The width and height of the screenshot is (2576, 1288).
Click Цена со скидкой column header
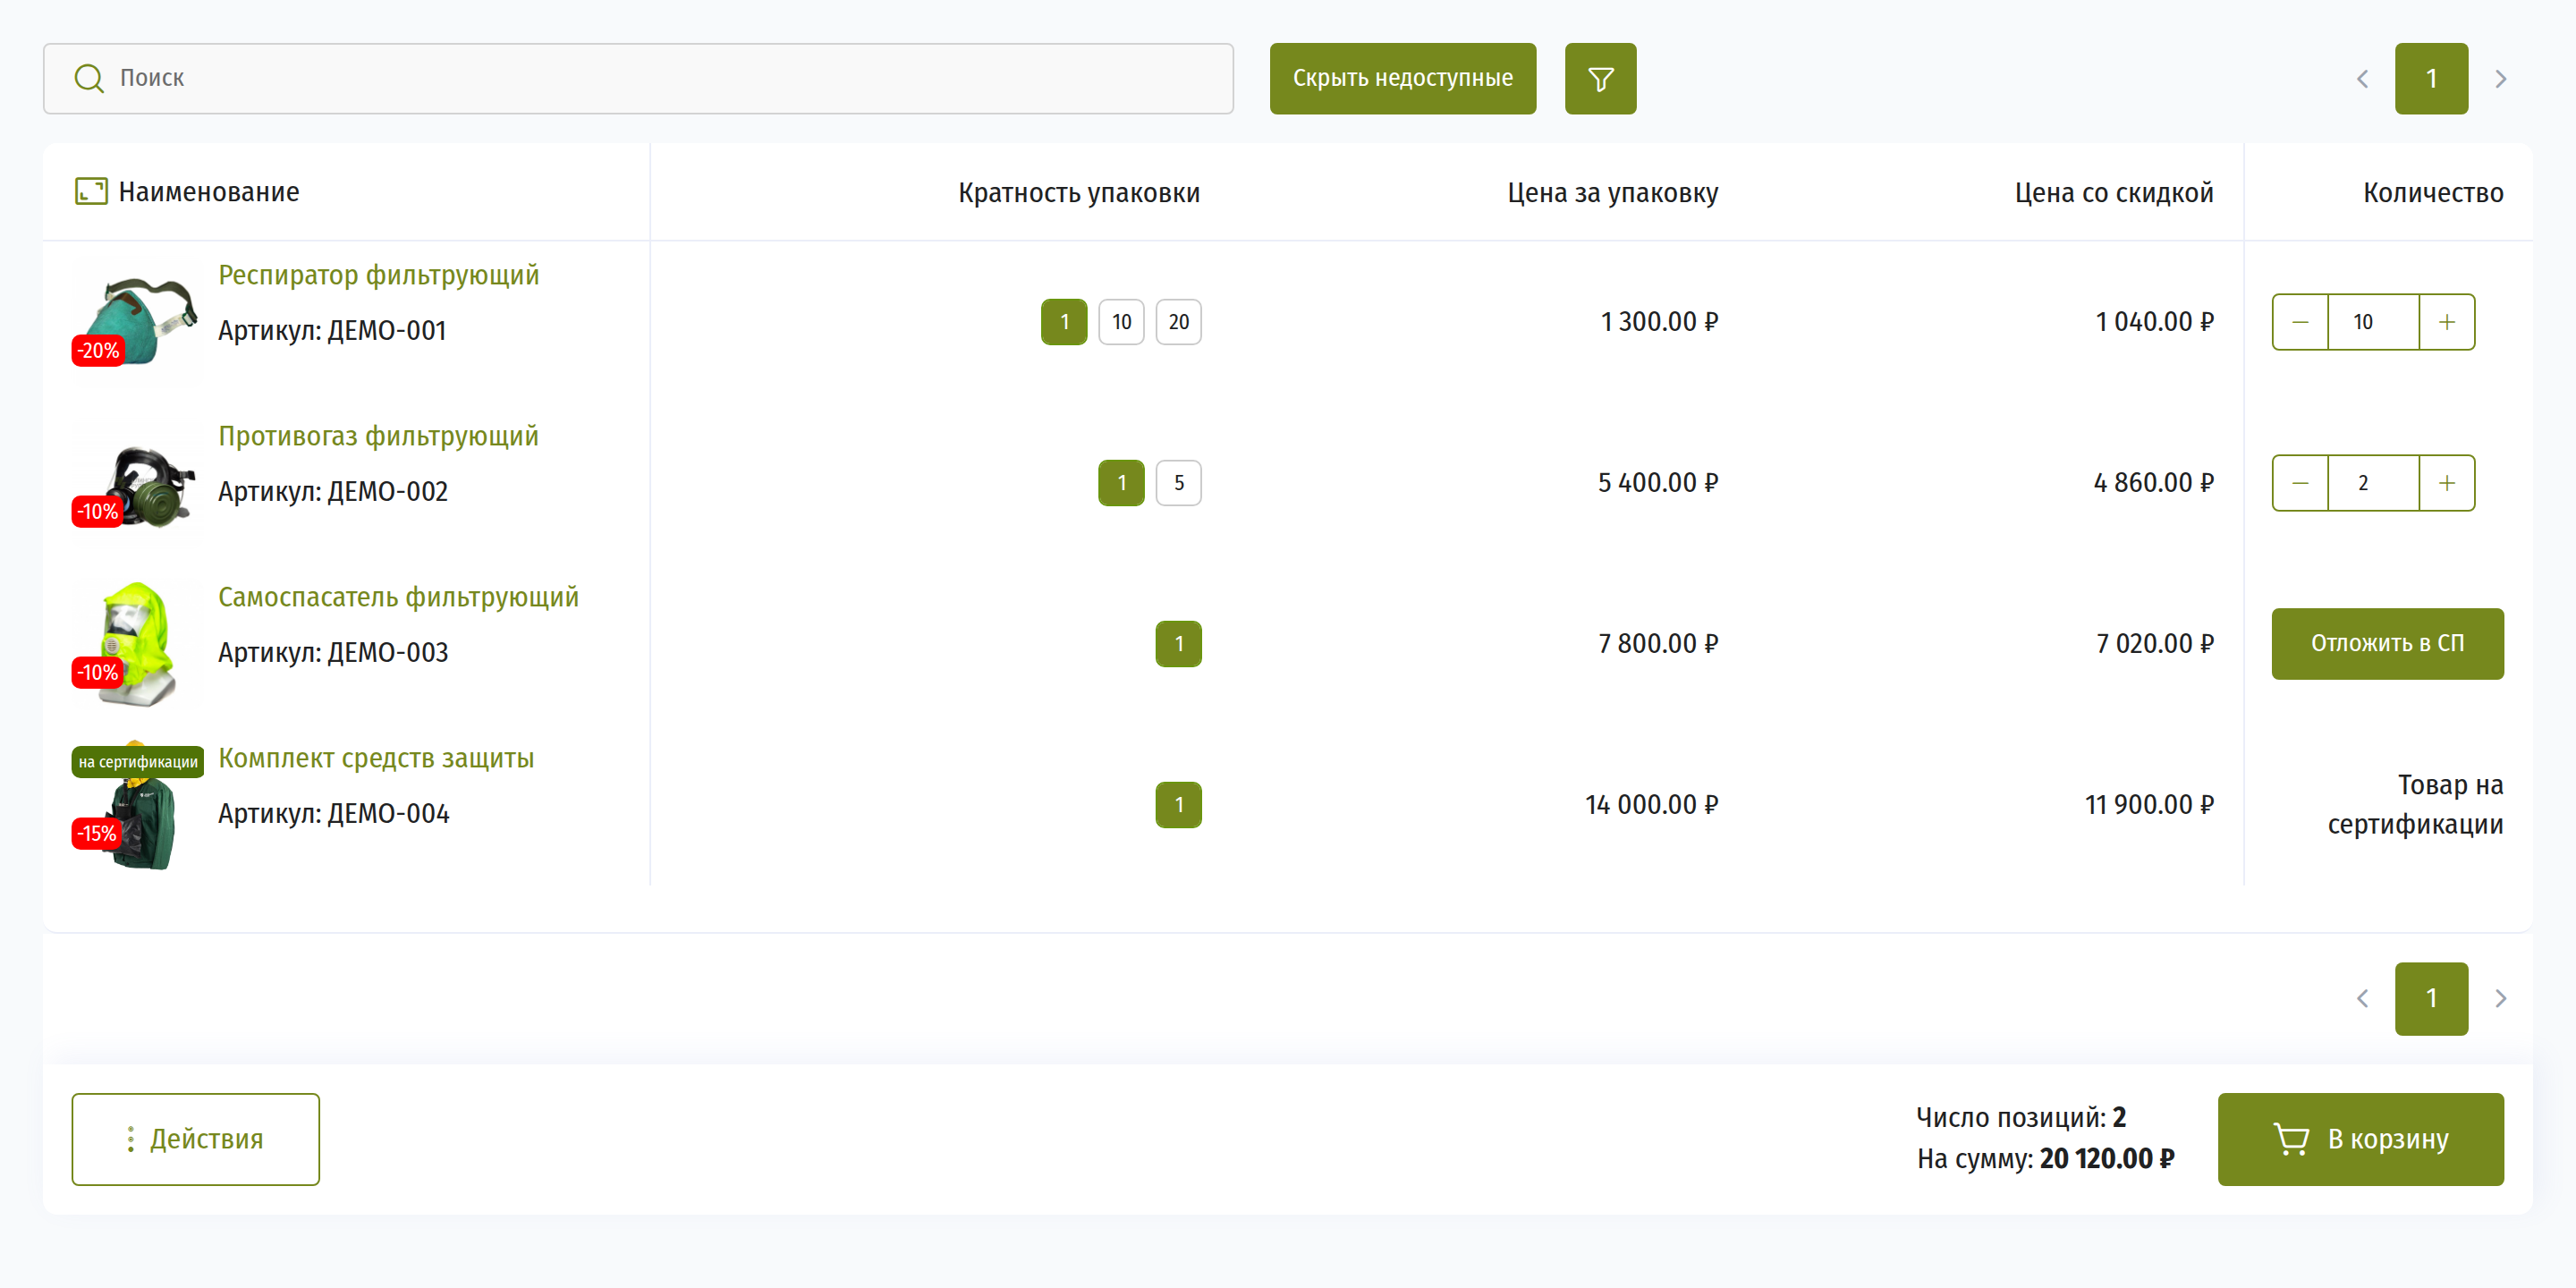click(x=2114, y=192)
